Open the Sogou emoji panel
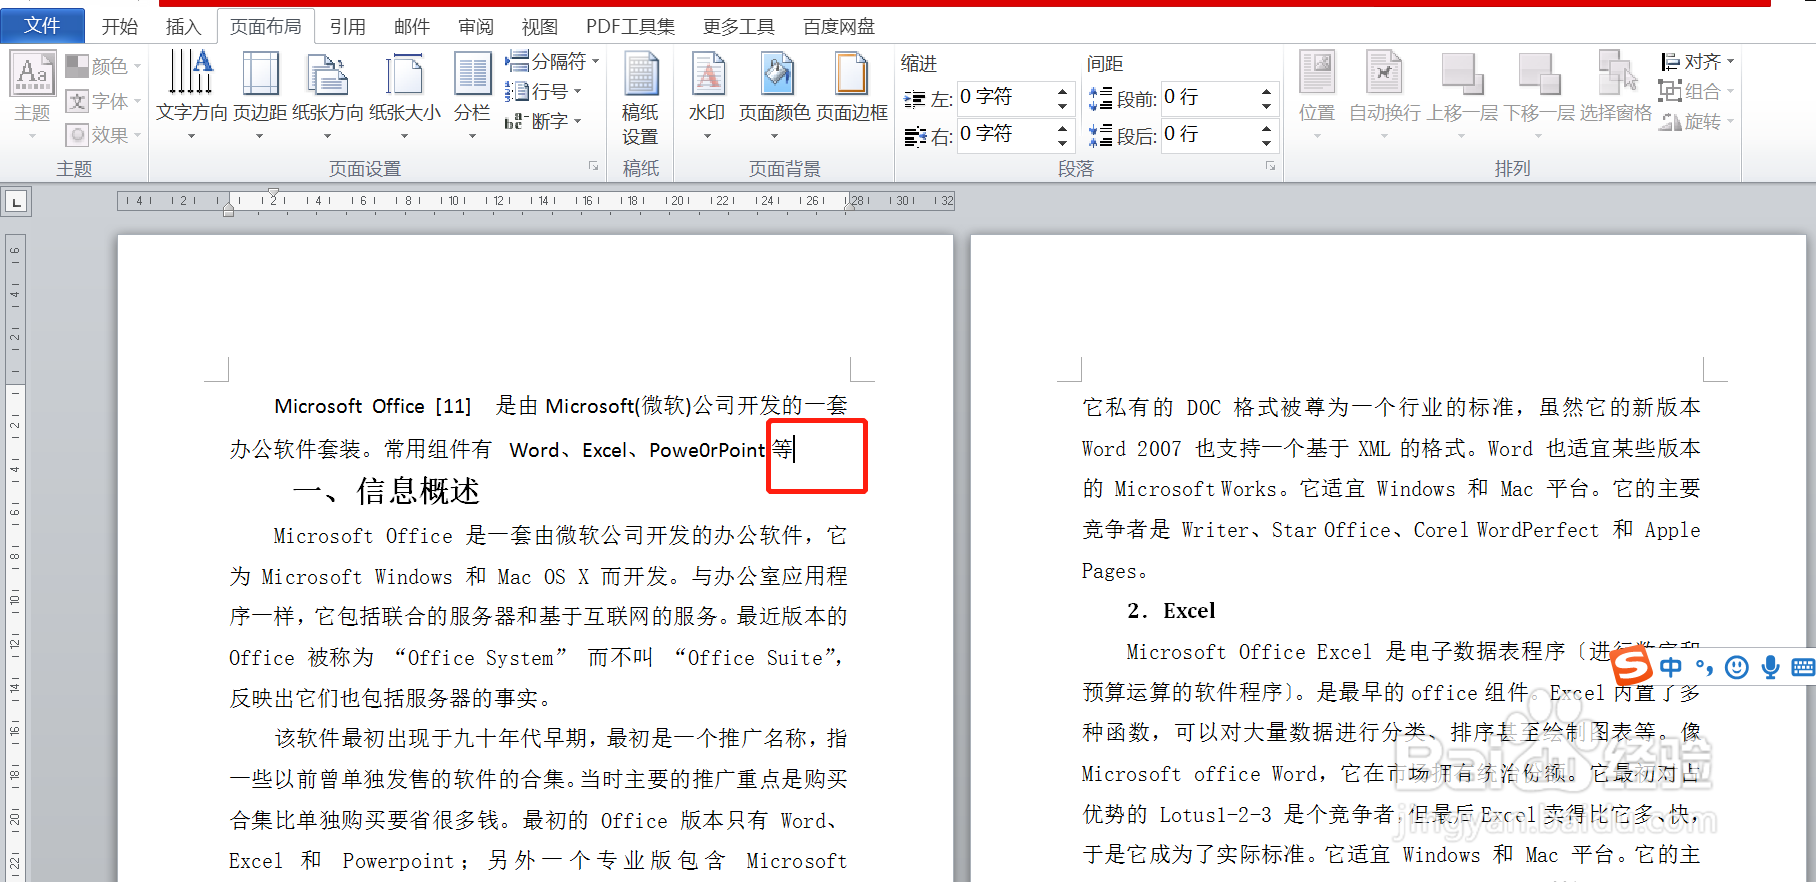The height and width of the screenshot is (882, 1816). (x=1737, y=667)
